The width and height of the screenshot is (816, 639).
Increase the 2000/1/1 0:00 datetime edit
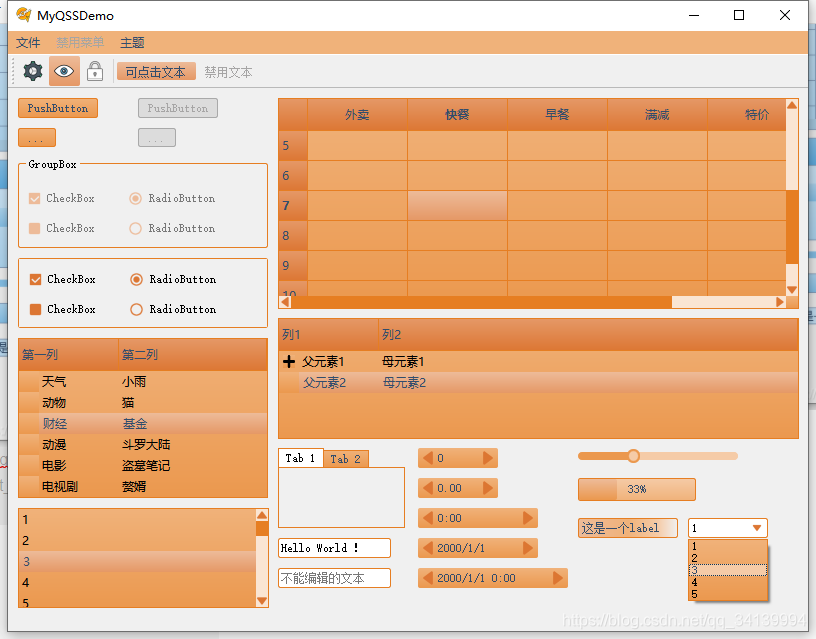(557, 578)
